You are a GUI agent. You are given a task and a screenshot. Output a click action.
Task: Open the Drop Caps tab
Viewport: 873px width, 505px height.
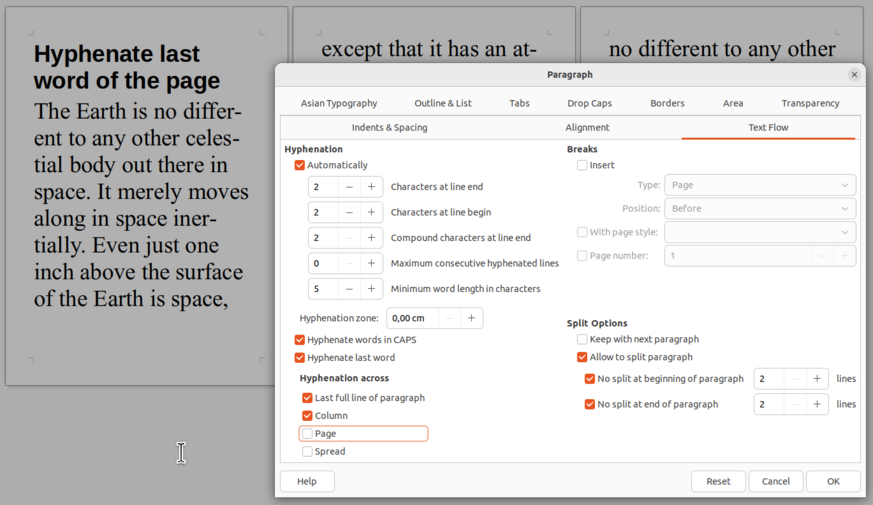590,103
